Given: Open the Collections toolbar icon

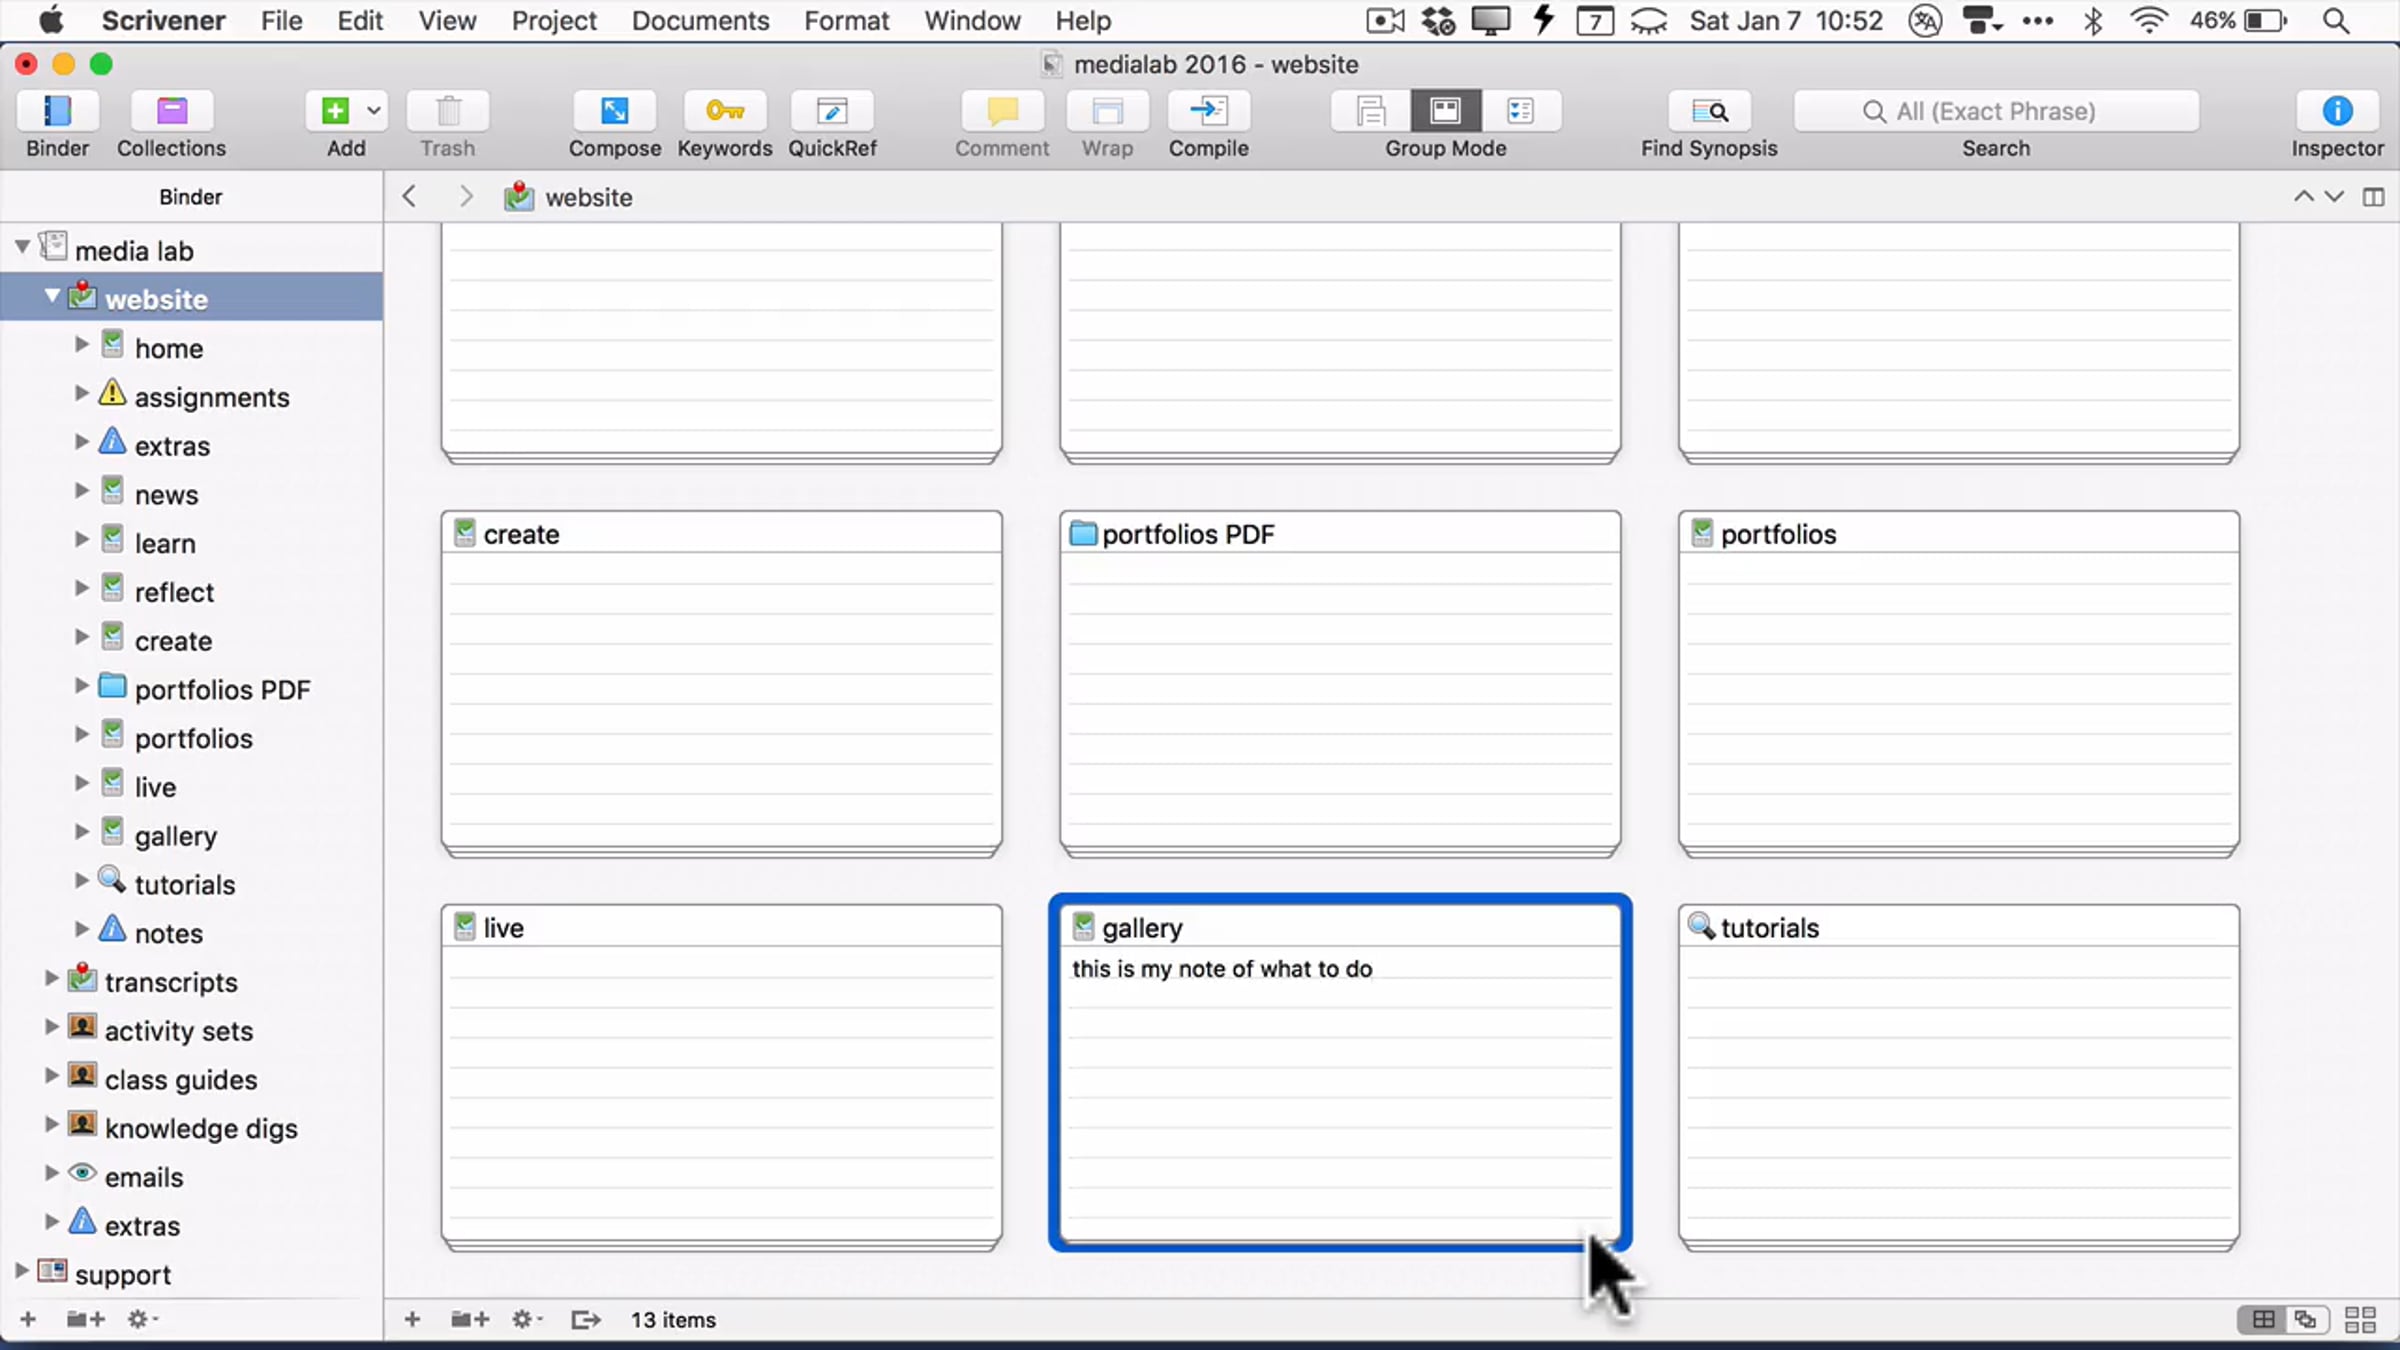Looking at the screenshot, I should 171,111.
